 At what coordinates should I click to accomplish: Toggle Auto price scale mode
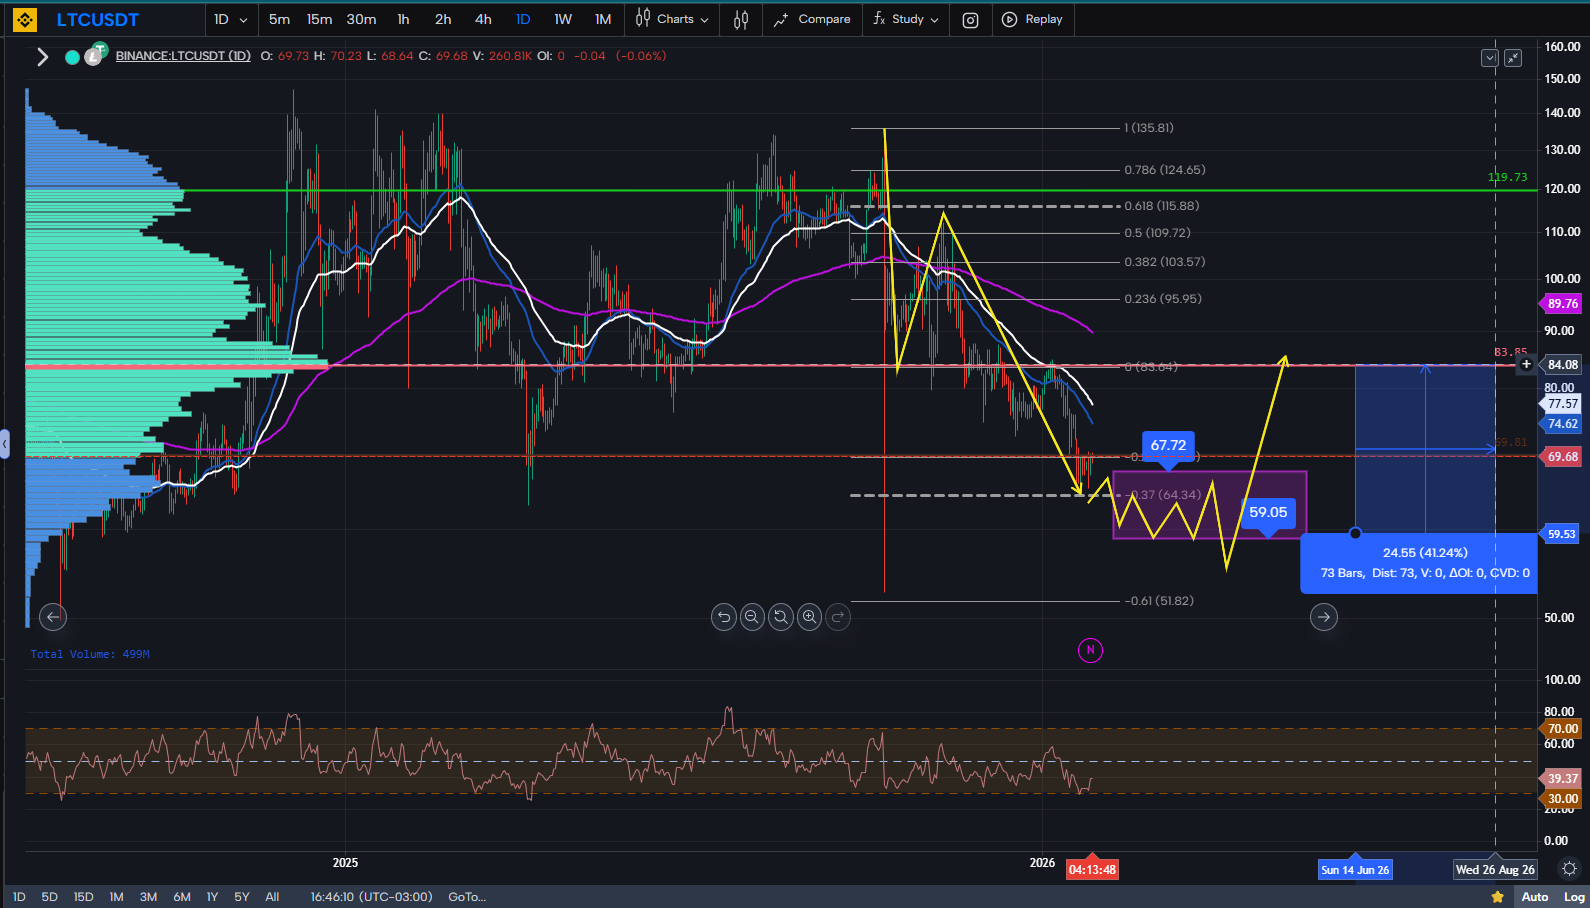(x=1534, y=897)
